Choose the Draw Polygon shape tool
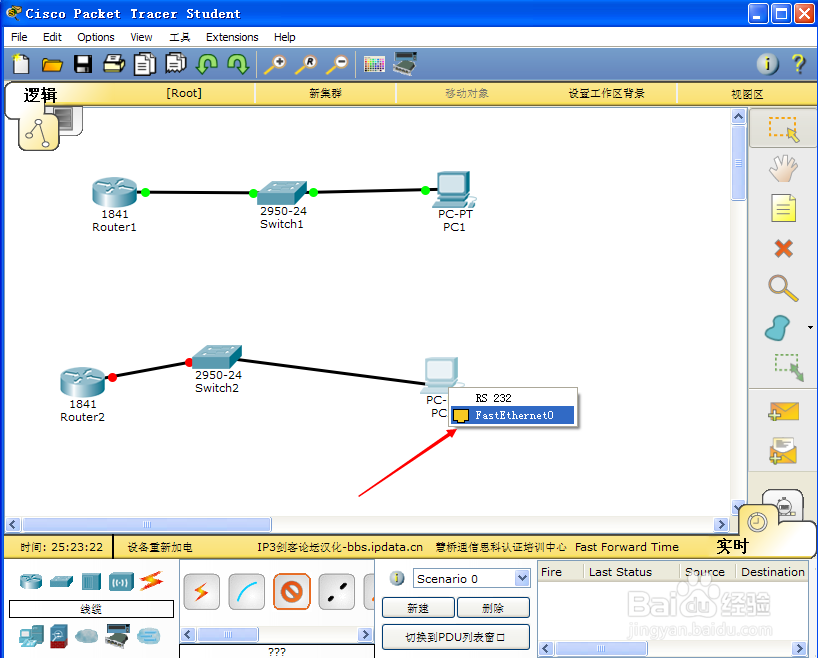 (x=778, y=328)
